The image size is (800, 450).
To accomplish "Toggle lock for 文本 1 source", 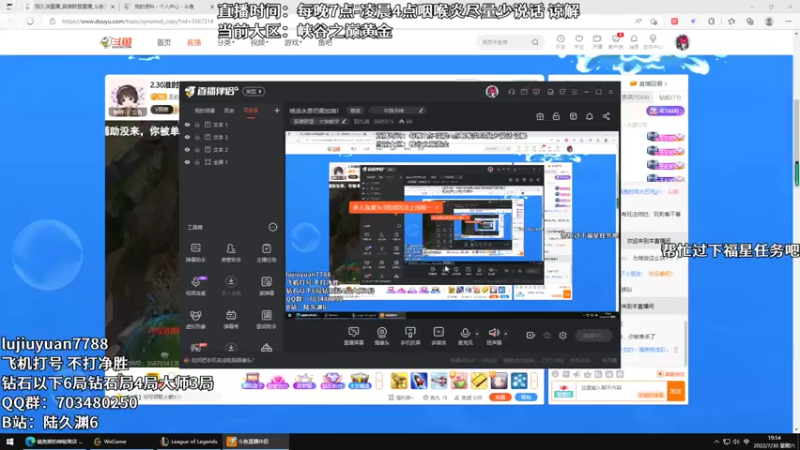I will (x=197, y=124).
